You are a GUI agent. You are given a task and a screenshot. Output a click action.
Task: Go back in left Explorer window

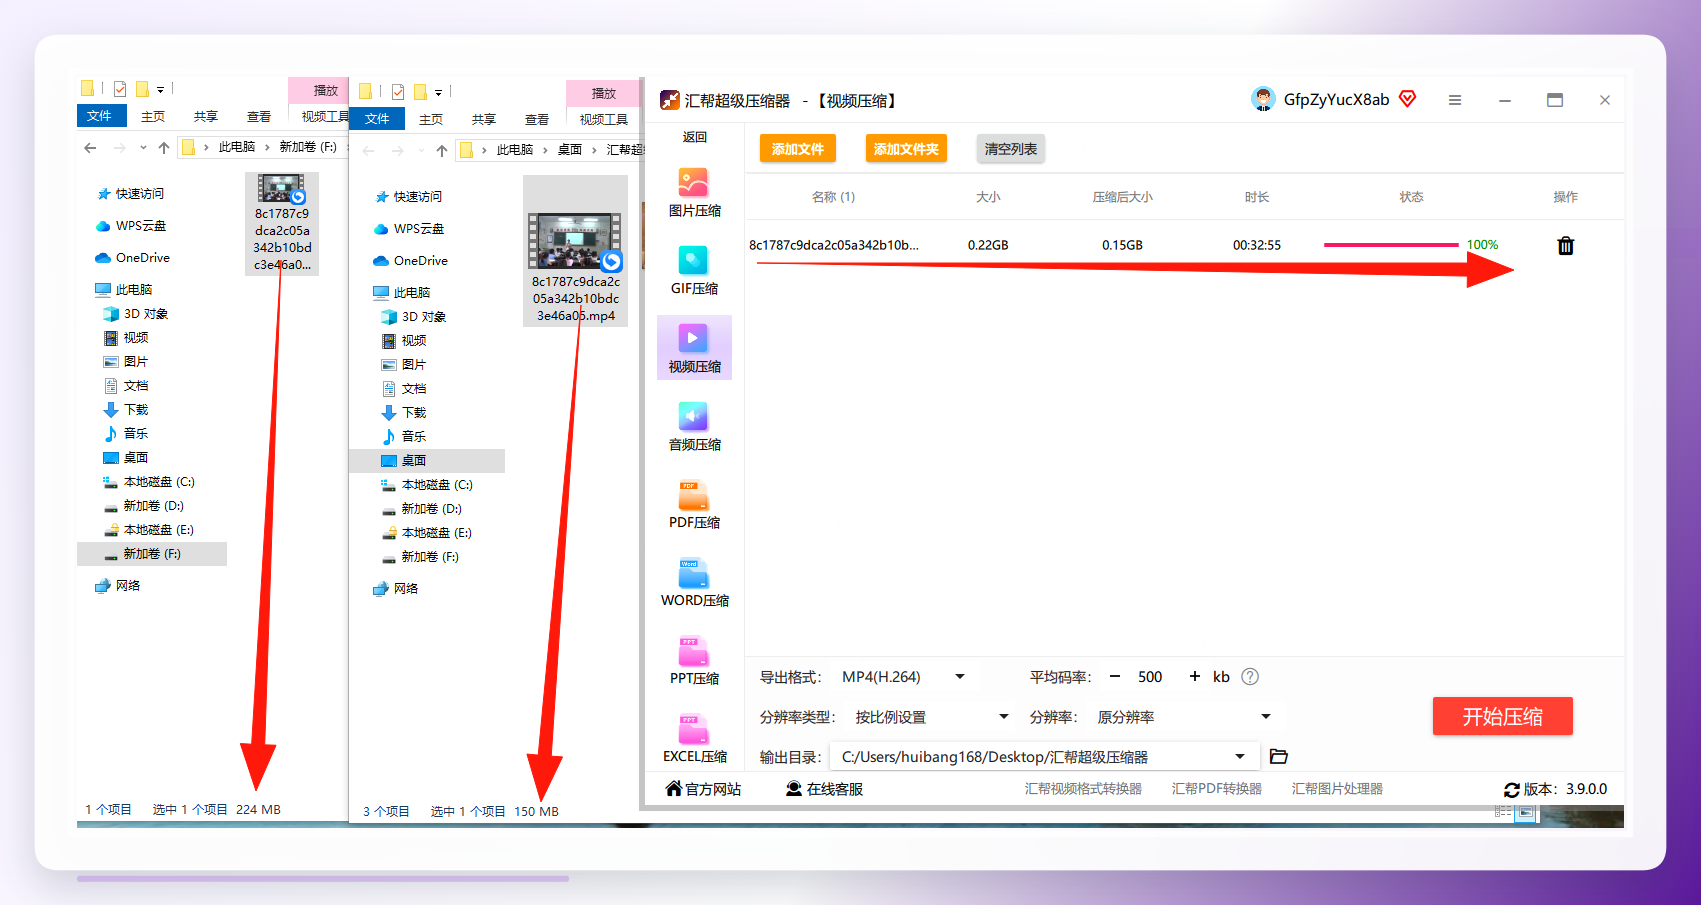90,148
